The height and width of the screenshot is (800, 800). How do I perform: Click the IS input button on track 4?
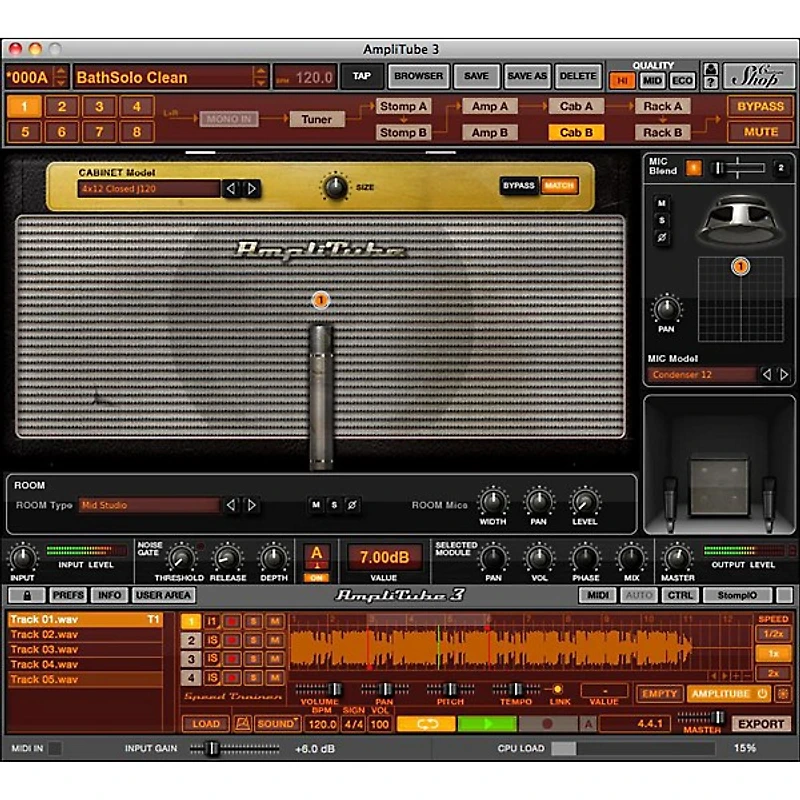click(212, 678)
